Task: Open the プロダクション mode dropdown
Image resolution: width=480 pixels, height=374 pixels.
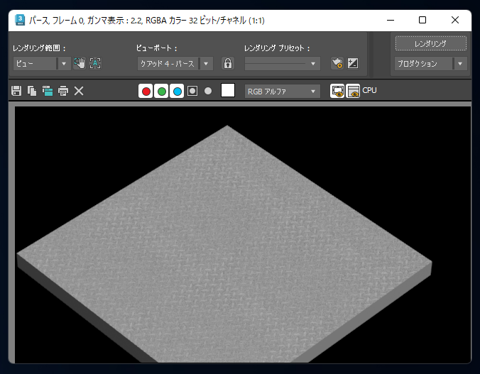Action: tap(431, 63)
